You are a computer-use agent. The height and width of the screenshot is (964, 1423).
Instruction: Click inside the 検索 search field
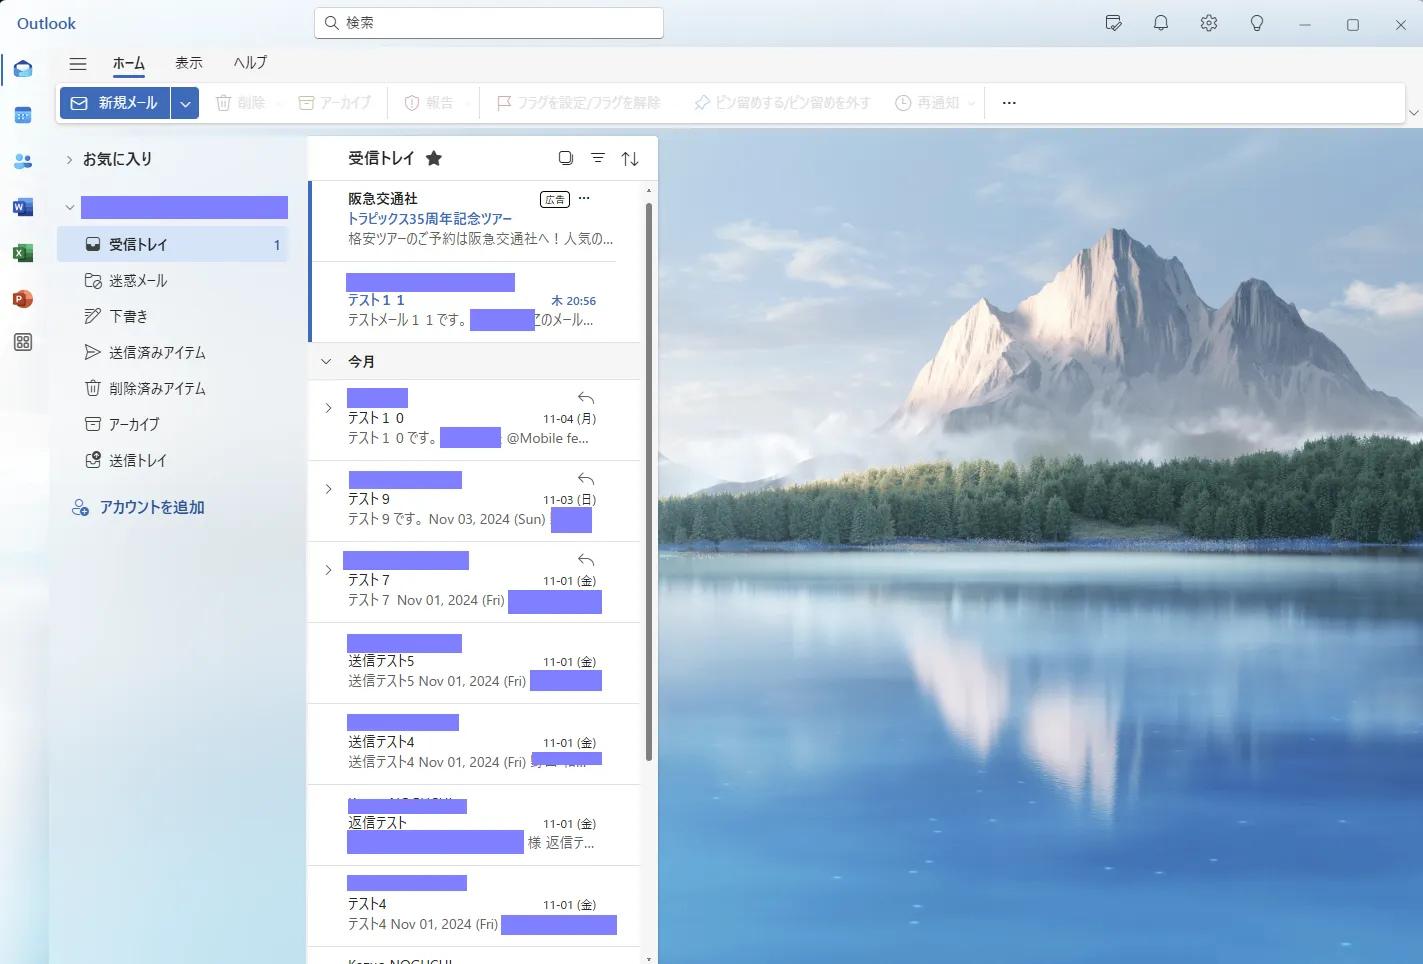[x=488, y=22]
